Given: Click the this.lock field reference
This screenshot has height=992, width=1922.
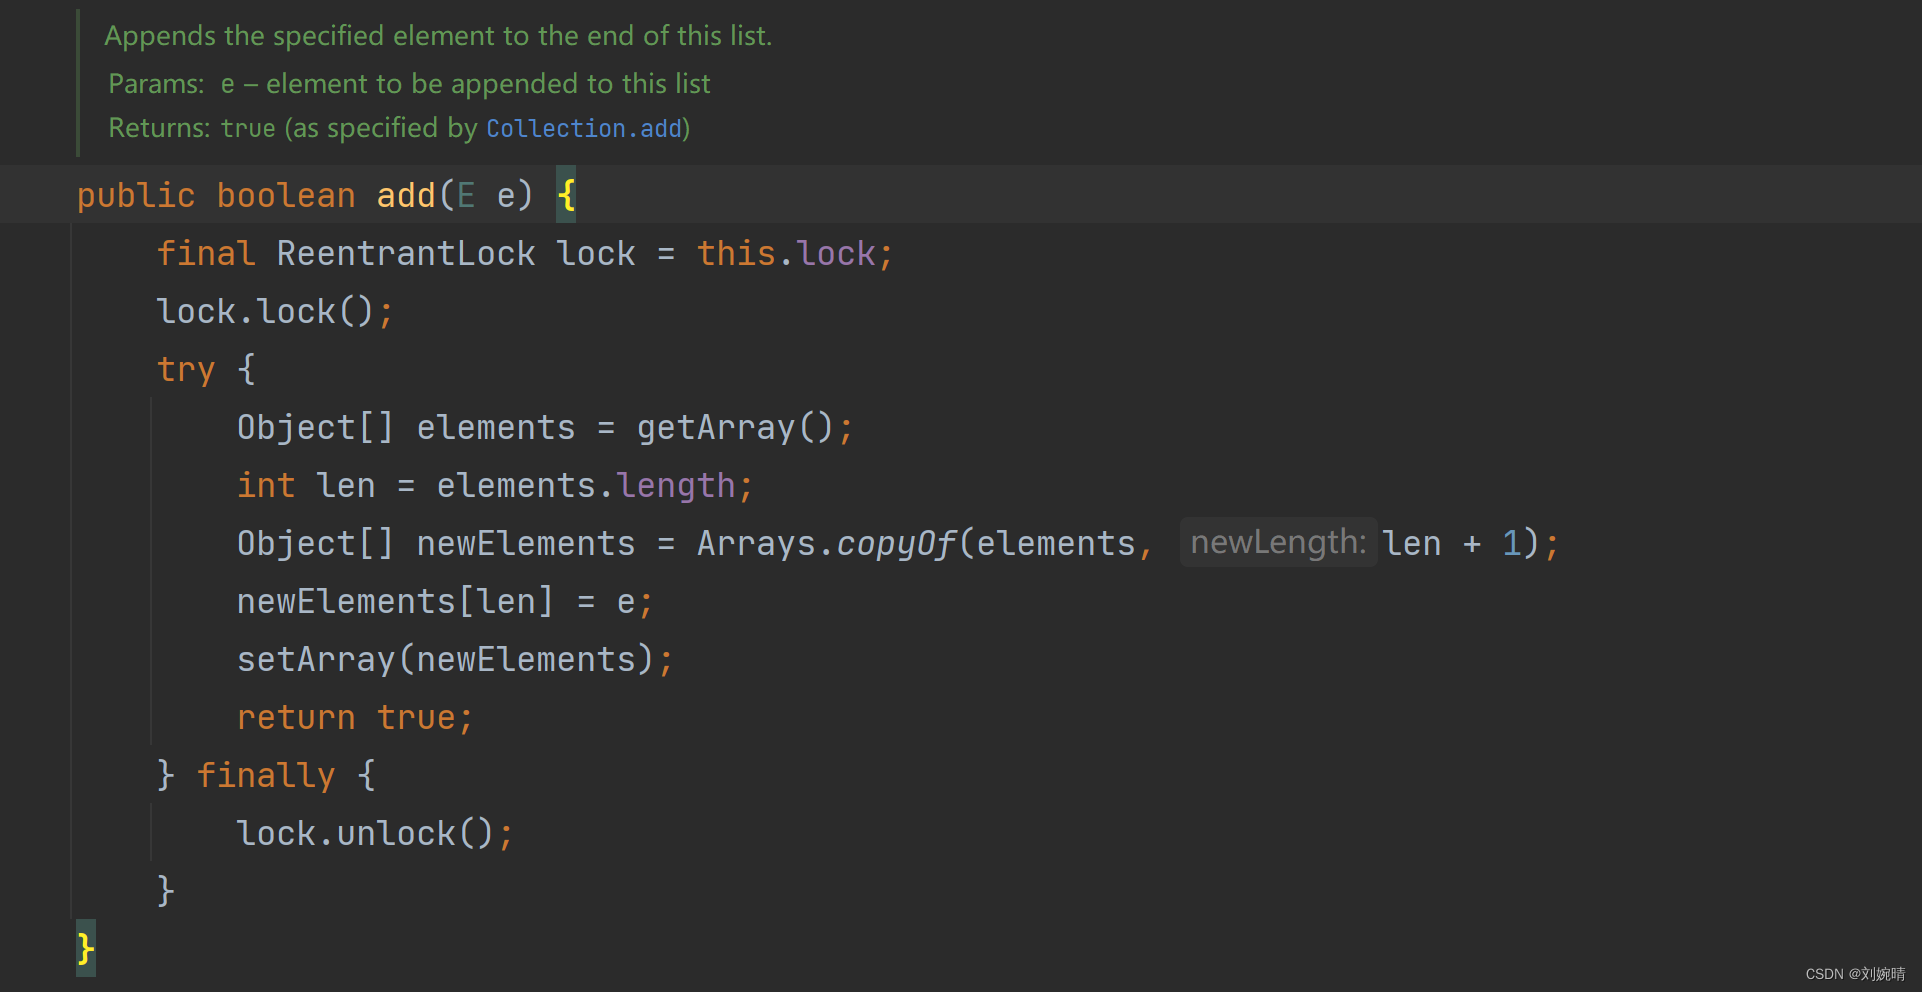Looking at the screenshot, I should point(786,254).
